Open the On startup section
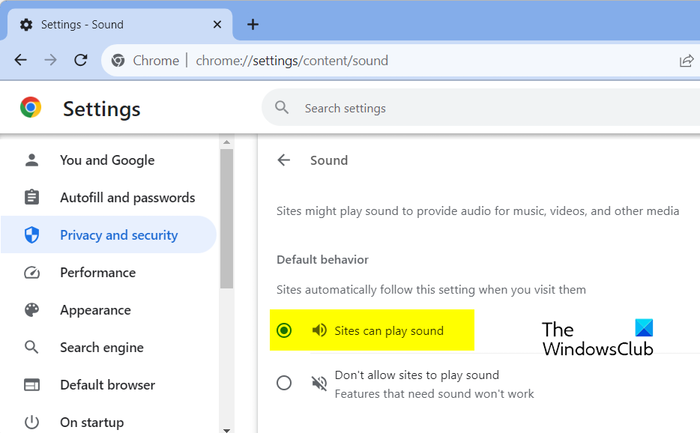The width and height of the screenshot is (700, 433). pyautogui.click(x=92, y=422)
